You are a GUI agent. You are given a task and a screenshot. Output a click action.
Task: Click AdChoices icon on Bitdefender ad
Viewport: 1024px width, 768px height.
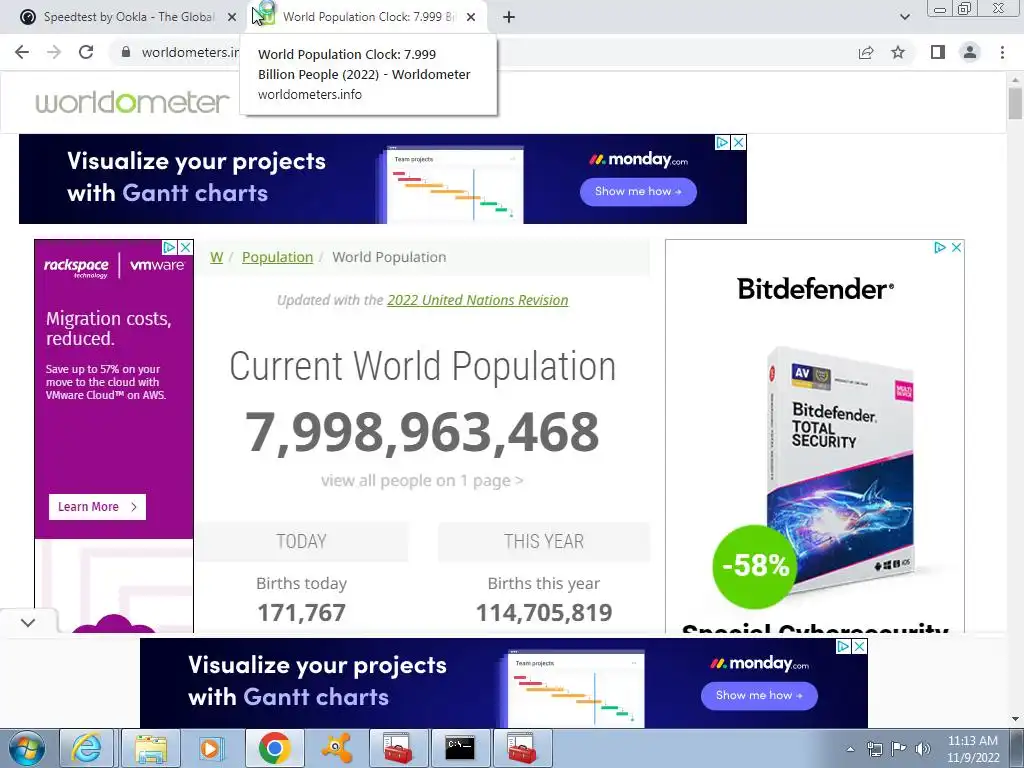point(940,248)
